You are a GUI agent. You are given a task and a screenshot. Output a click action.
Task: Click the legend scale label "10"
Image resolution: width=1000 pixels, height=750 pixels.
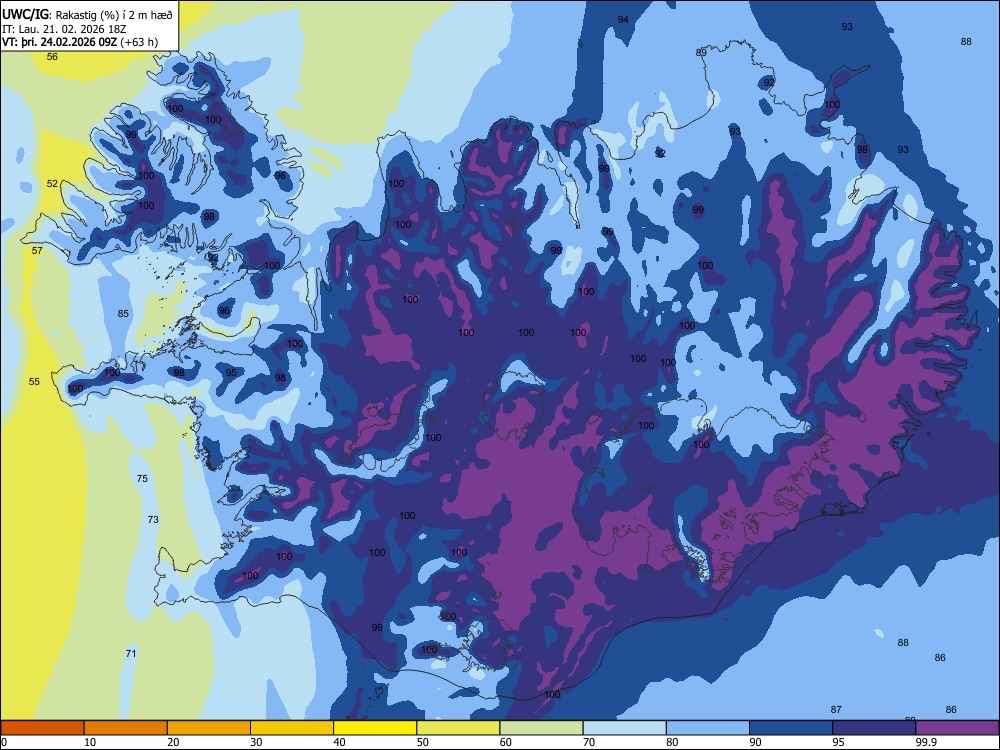pyautogui.click(x=90, y=742)
